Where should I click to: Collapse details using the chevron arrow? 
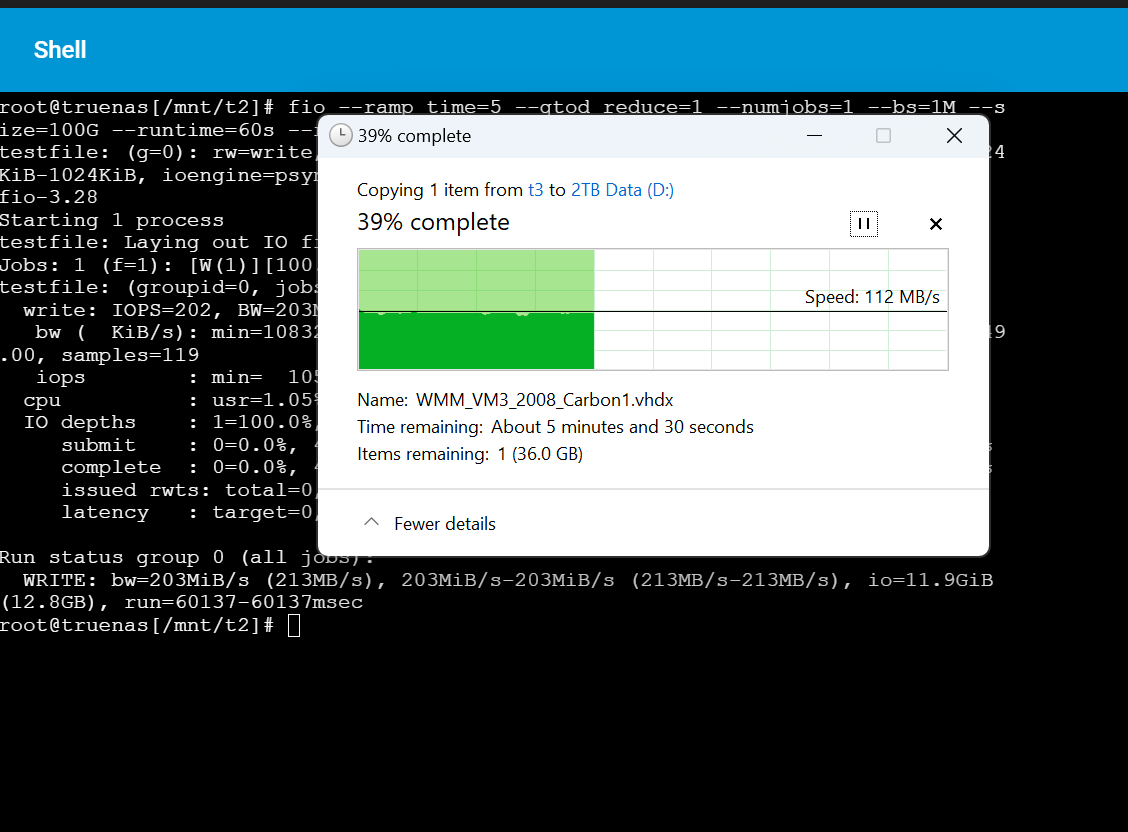[371, 523]
